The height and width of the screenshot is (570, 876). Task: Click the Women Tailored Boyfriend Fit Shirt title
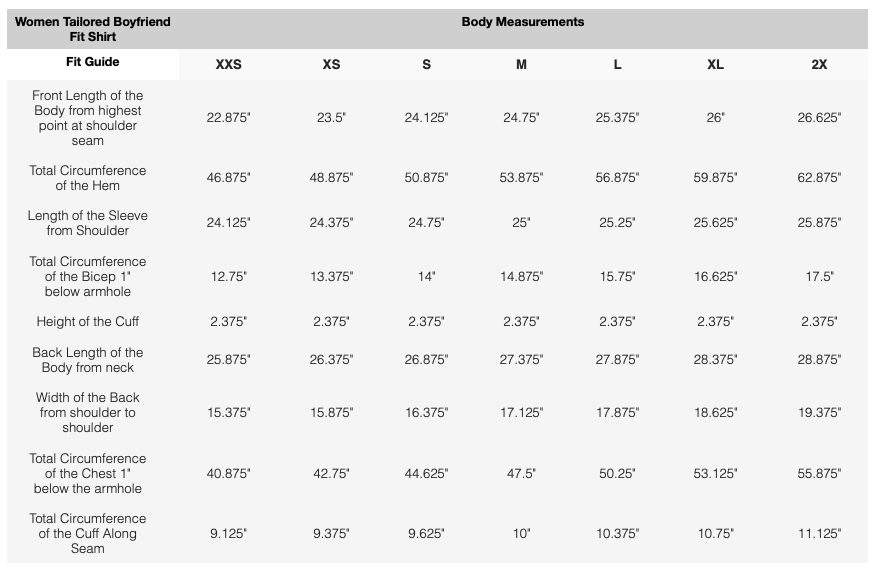click(93, 29)
